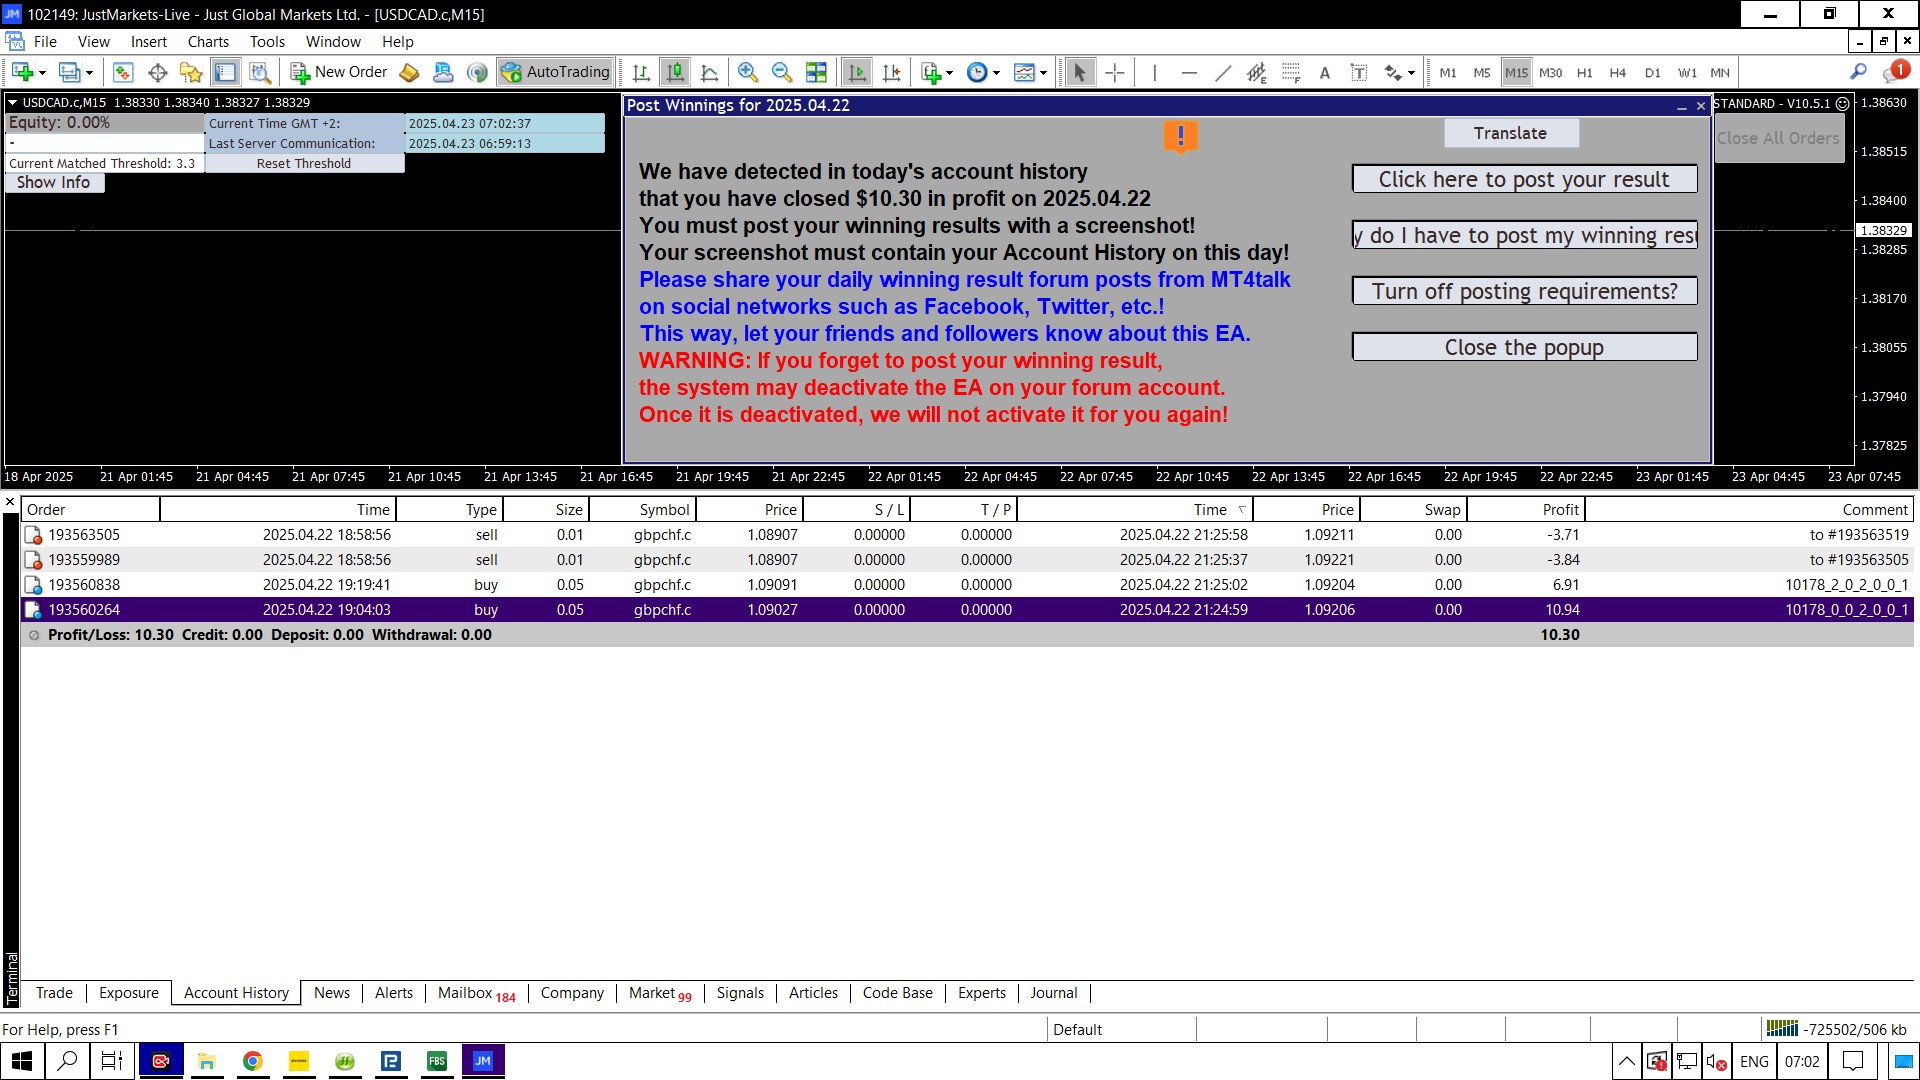Switch chart to candlesticks view
Screen dimensions: 1920x1080
pyautogui.click(x=676, y=72)
